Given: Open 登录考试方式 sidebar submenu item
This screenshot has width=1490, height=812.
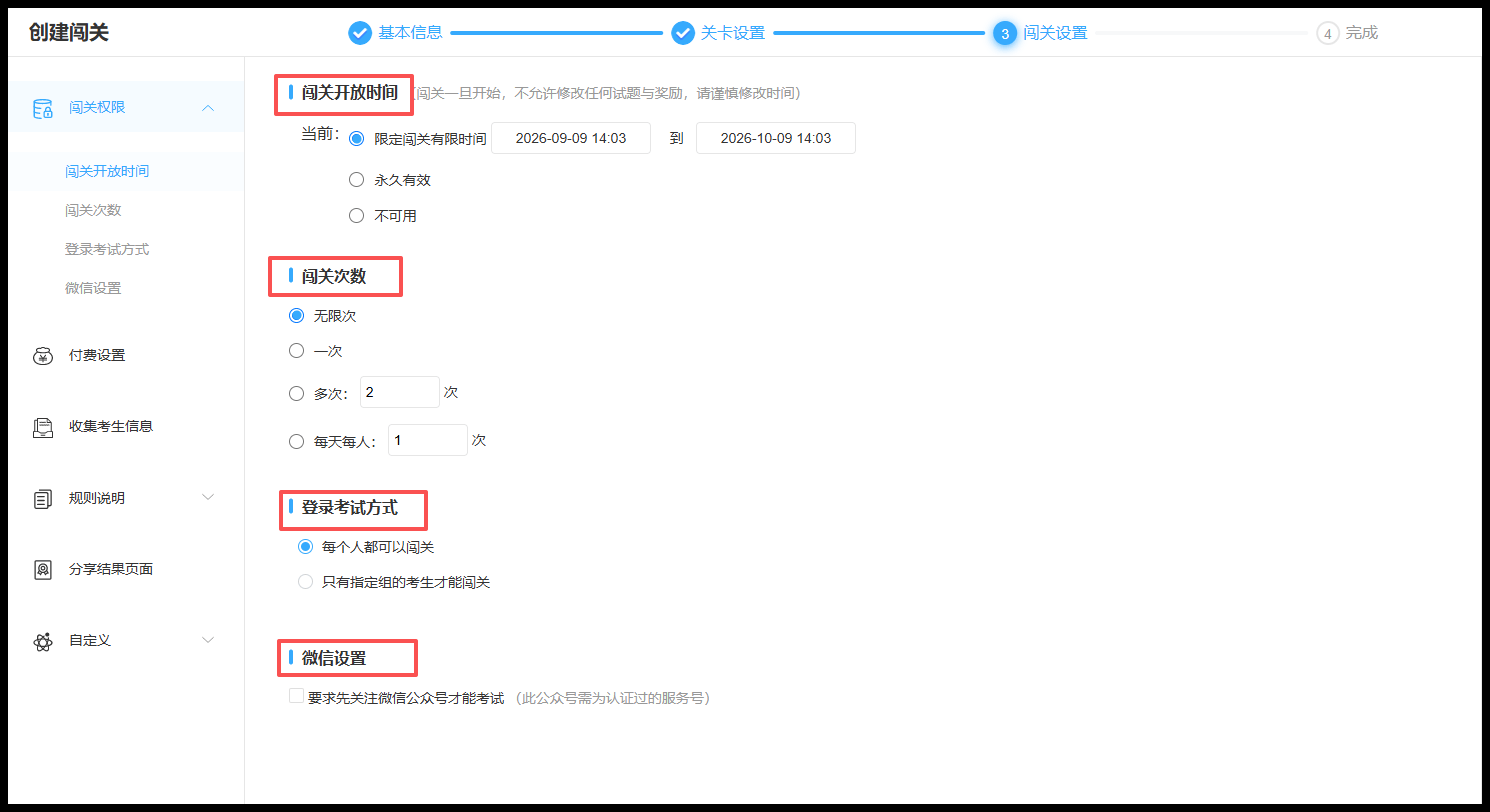Looking at the screenshot, I should [107, 249].
